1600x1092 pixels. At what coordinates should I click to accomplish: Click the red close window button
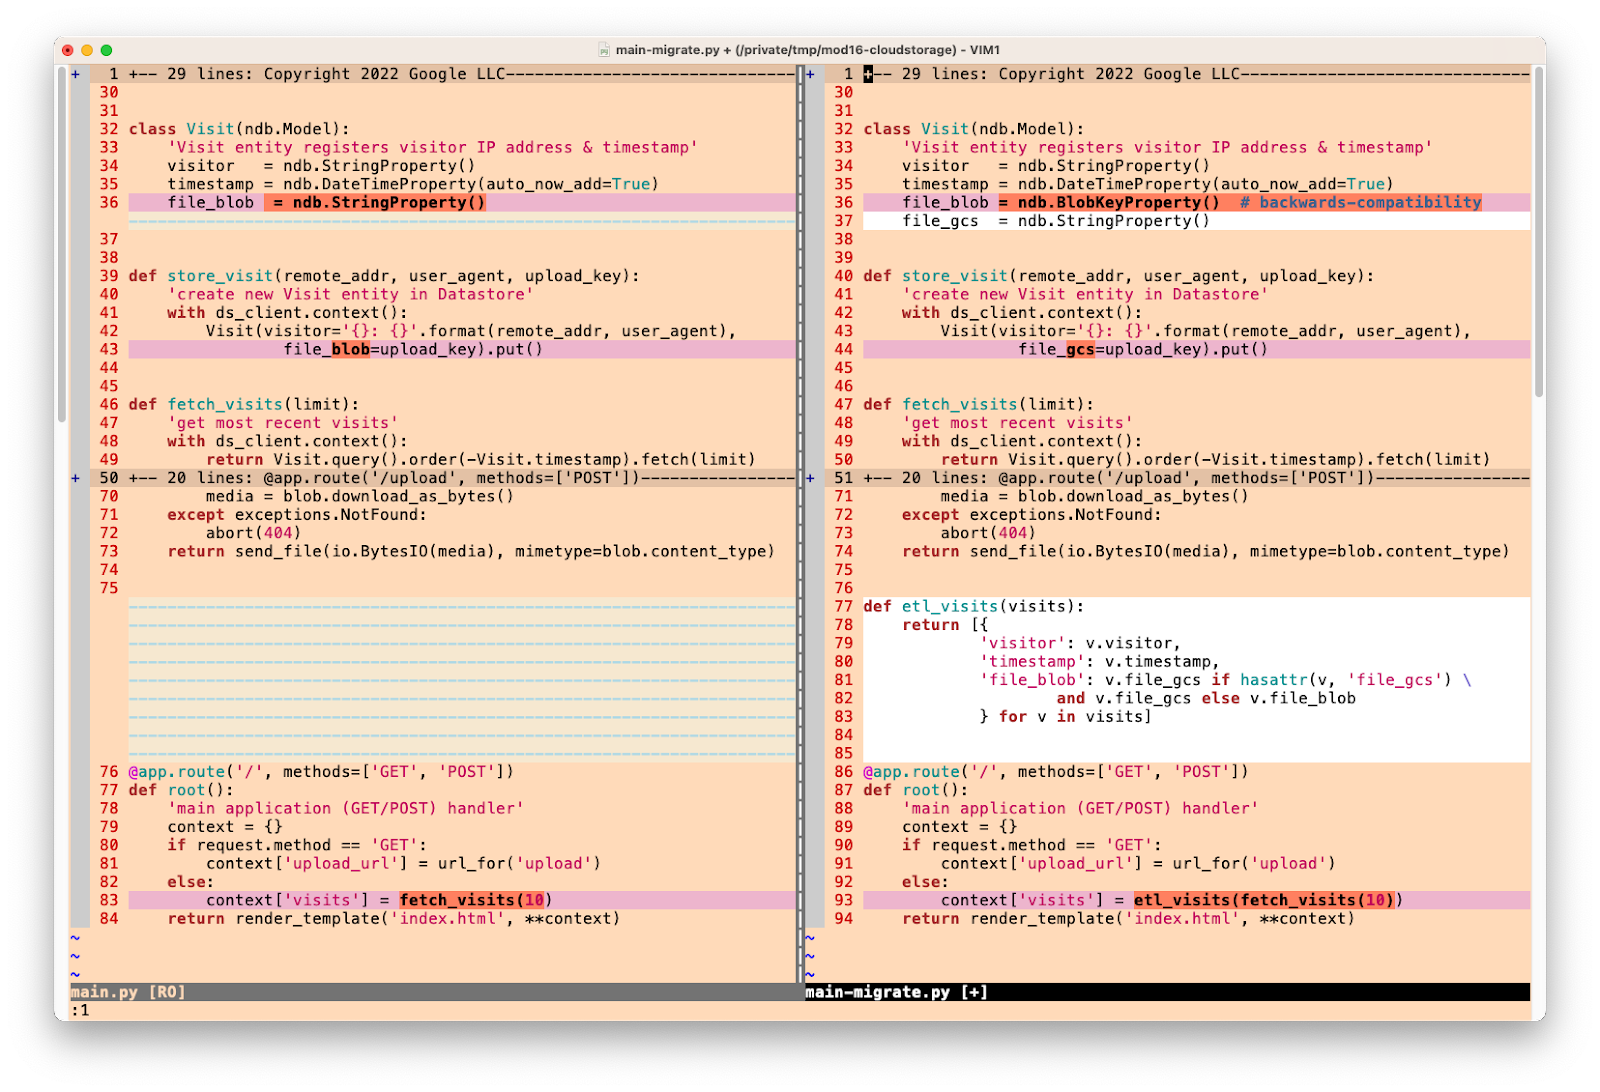coord(68,50)
